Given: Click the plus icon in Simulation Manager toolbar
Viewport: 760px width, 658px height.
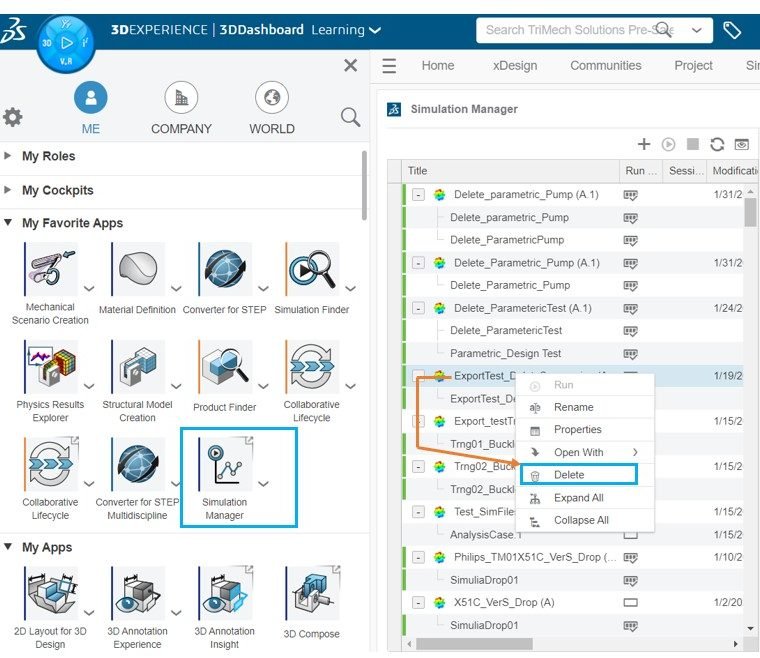Looking at the screenshot, I should point(644,144).
